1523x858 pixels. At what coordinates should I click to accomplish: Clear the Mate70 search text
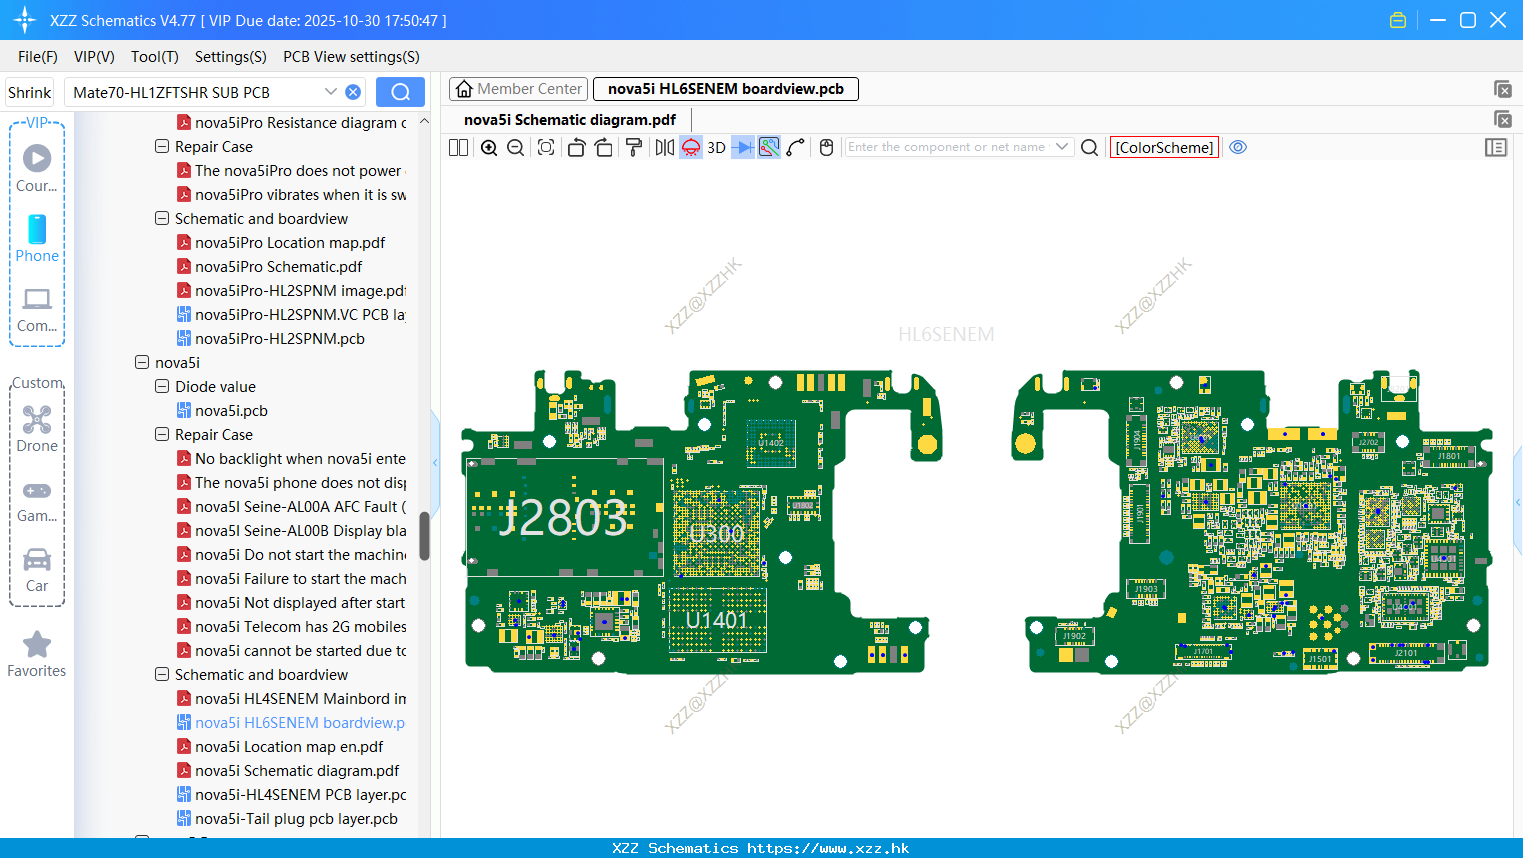(x=353, y=92)
